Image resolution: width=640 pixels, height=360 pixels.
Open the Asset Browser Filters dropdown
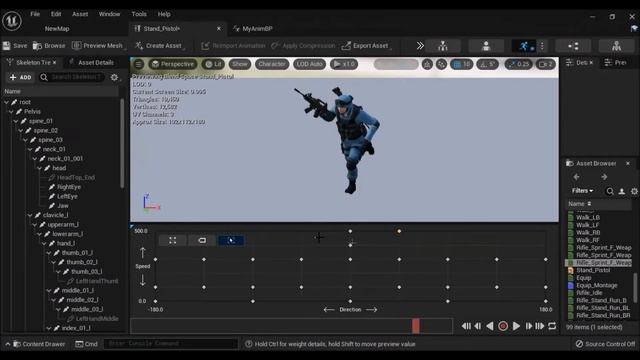(x=582, y=191)
